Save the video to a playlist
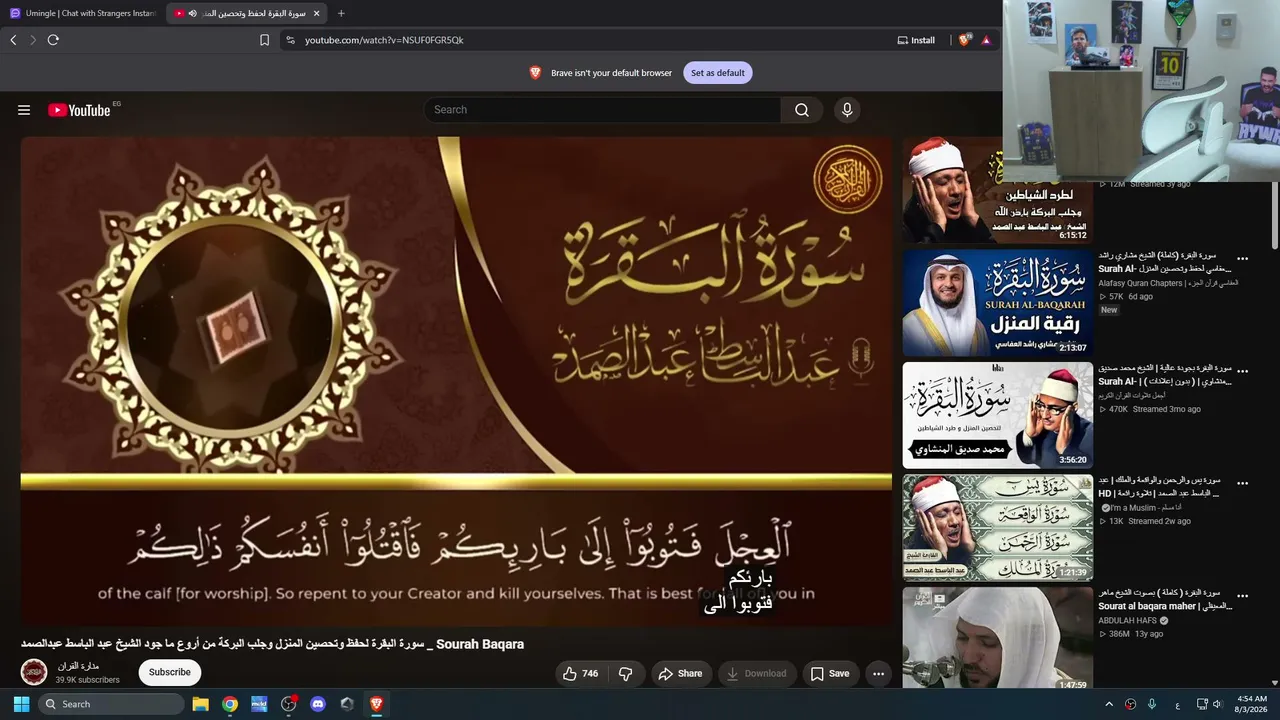The height and width of the screenshot is (720, 1280). [x=830, y=674]
